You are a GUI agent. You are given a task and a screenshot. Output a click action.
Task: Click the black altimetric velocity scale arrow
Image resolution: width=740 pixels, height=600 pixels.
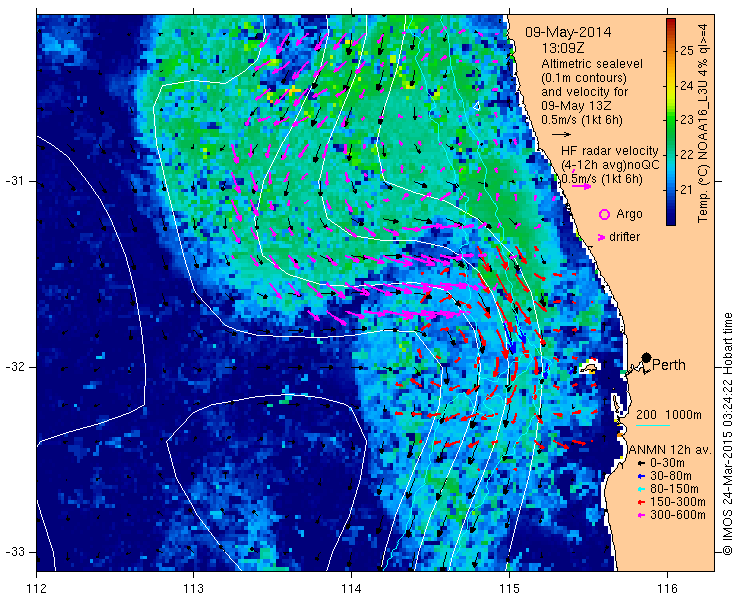point(561,135)
